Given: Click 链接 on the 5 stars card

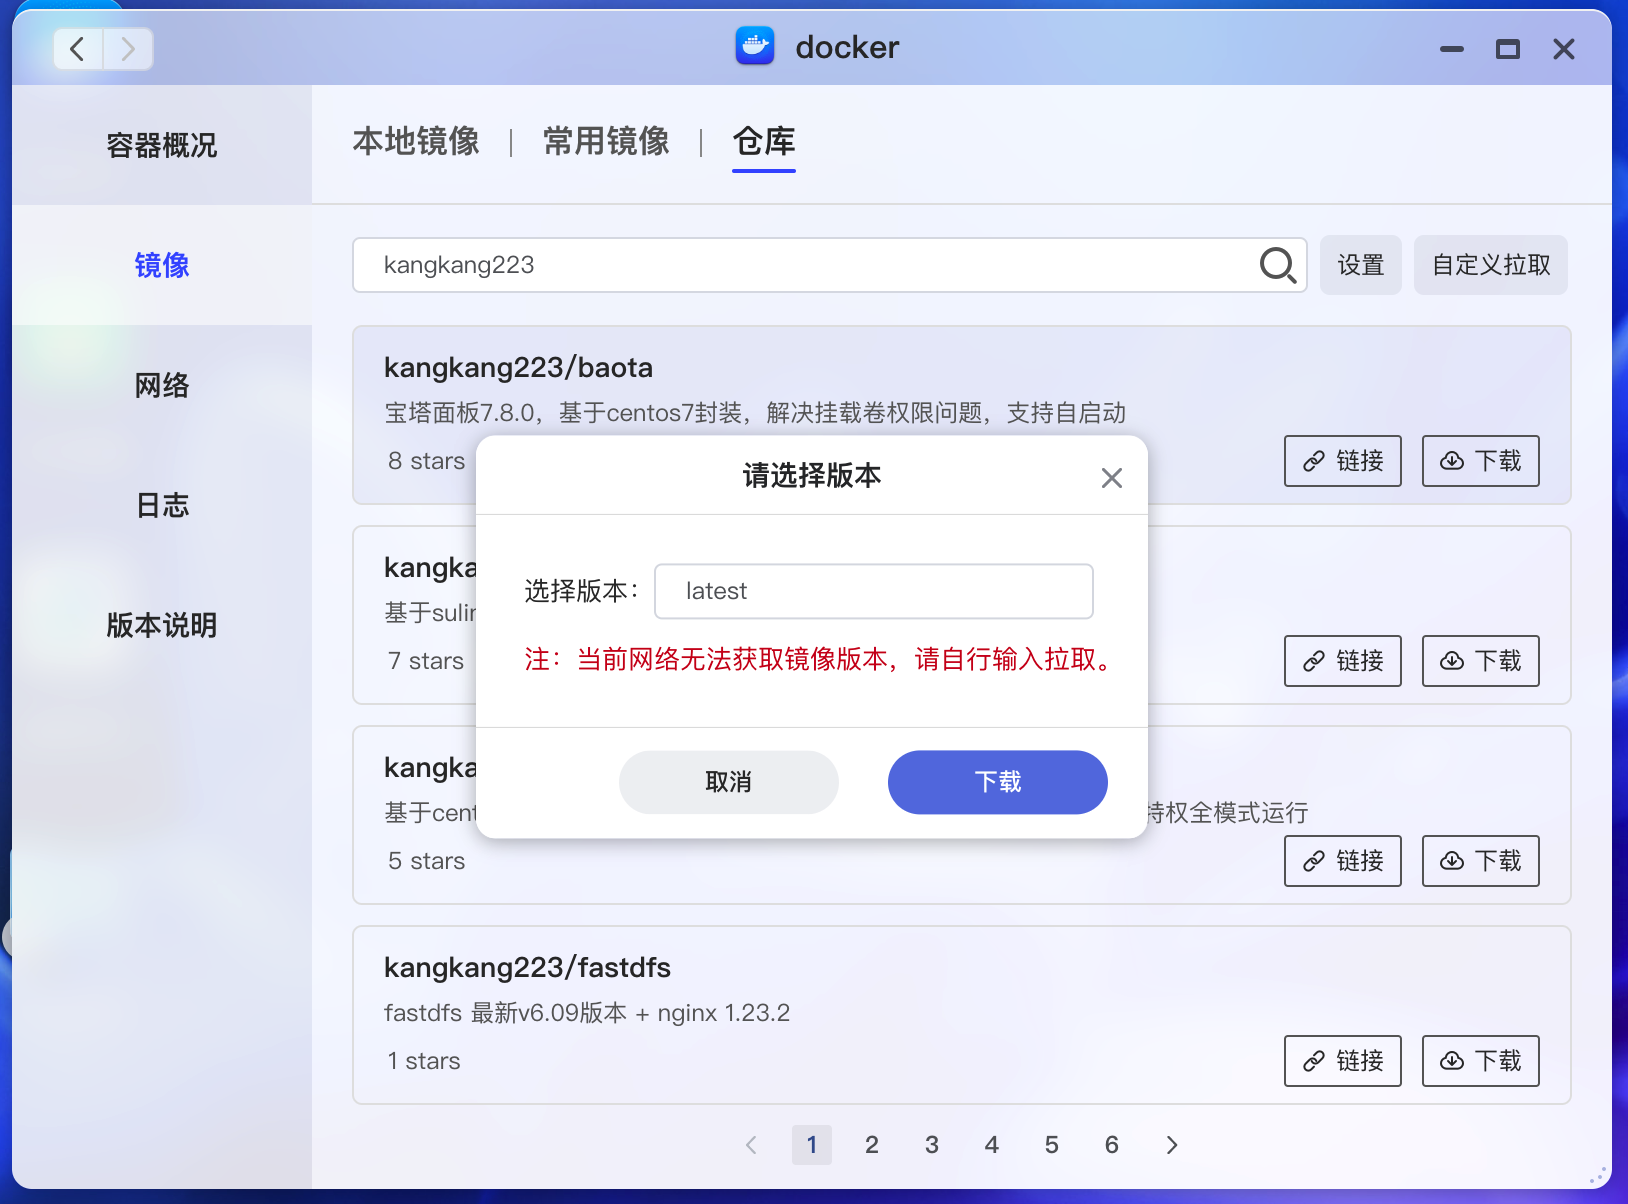Looking at the screenshot, I should 1343,861.
